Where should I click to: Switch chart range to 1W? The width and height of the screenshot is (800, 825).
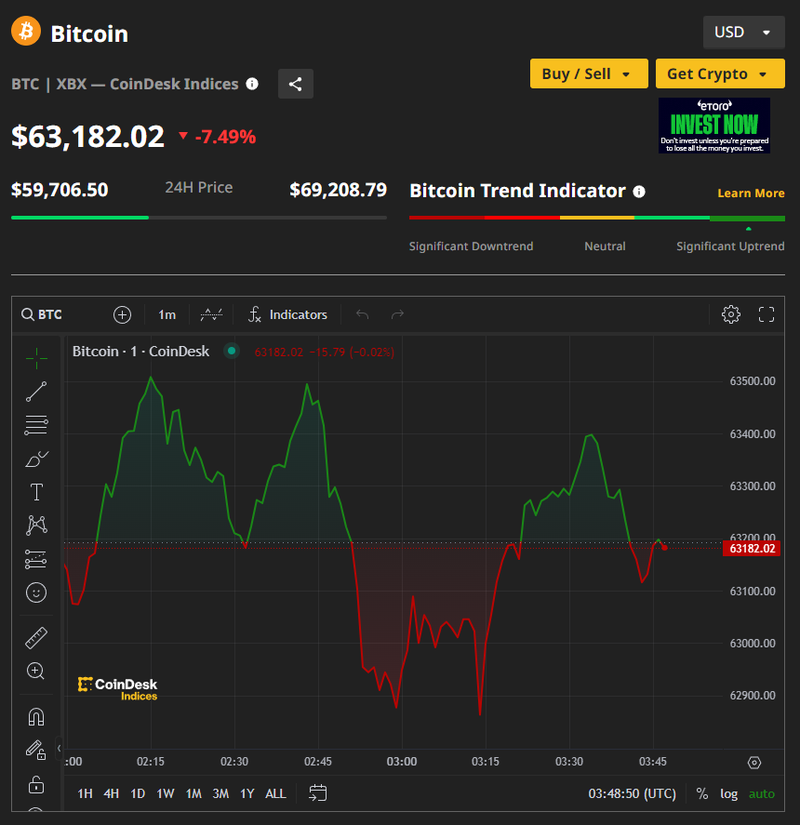click(165, 794)
